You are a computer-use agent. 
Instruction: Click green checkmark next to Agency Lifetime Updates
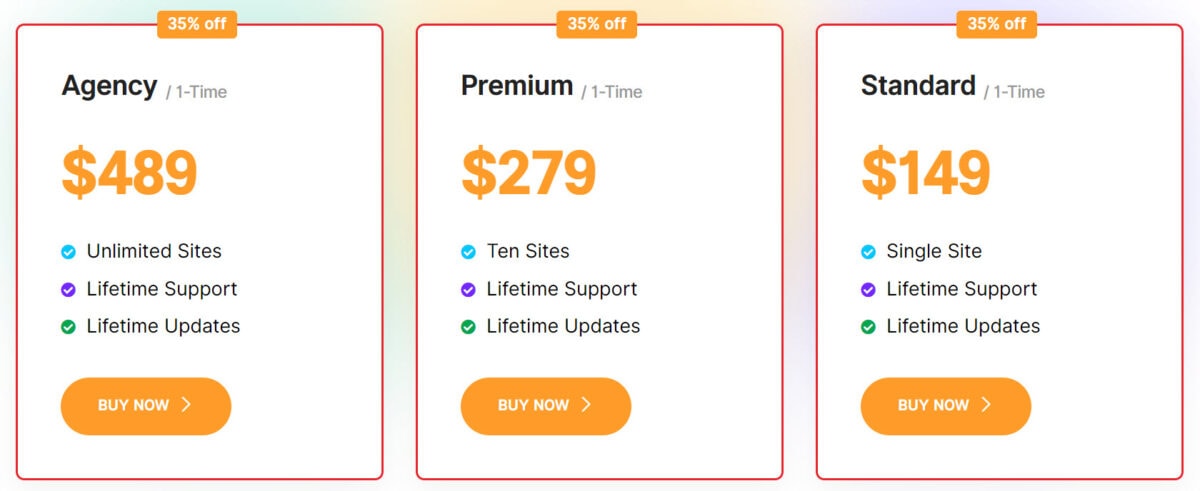click(68, 327)
